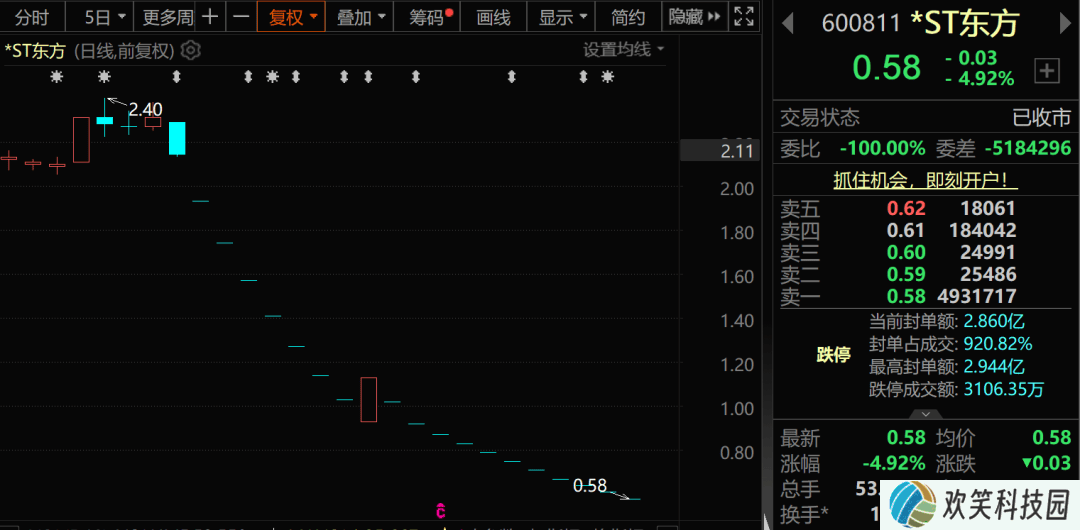Click the 最新 0.58 field

[853, 437]
